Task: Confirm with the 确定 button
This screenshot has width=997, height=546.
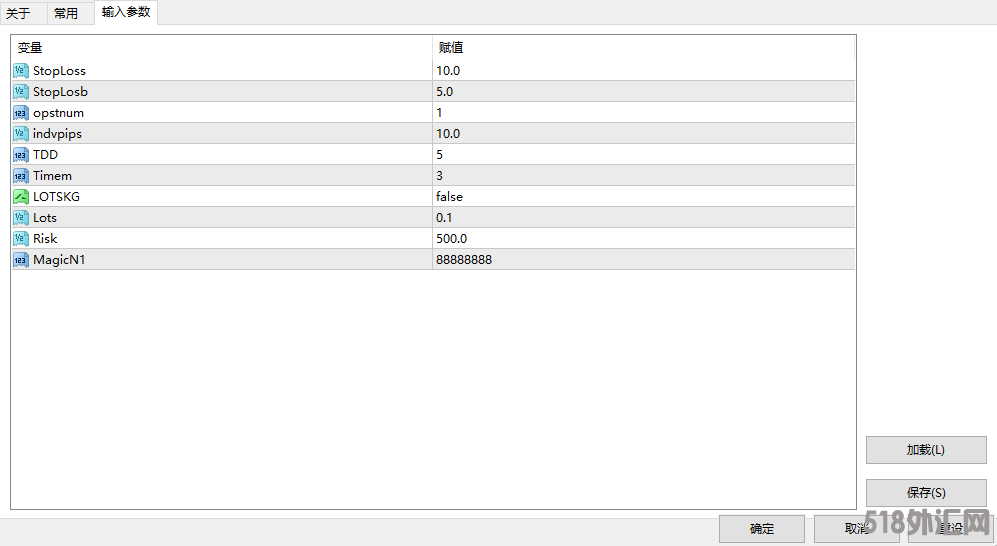Action: [761, 529]
